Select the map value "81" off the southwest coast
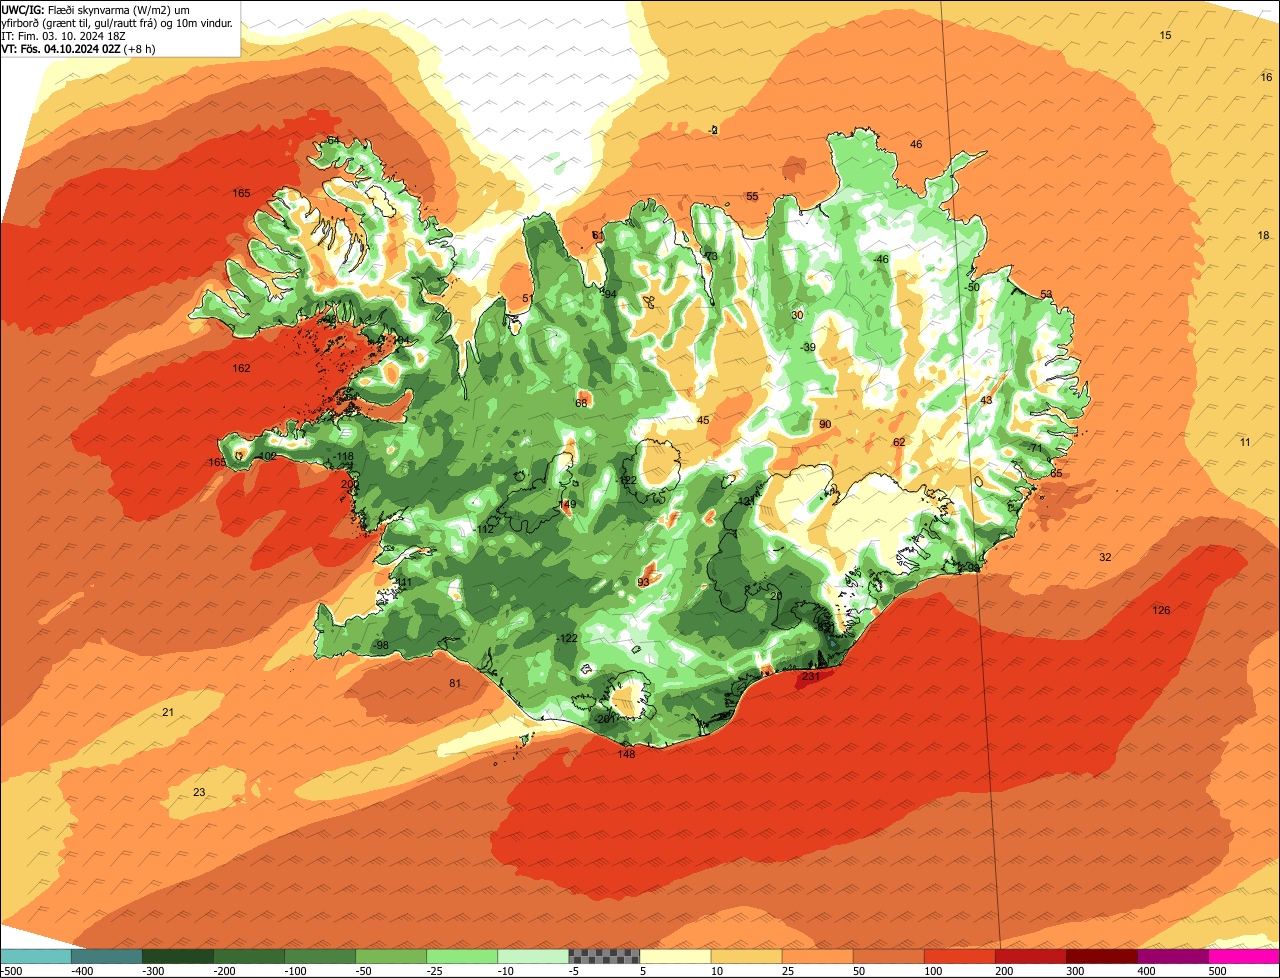The image size is (1280, 978). pos(455,683)
